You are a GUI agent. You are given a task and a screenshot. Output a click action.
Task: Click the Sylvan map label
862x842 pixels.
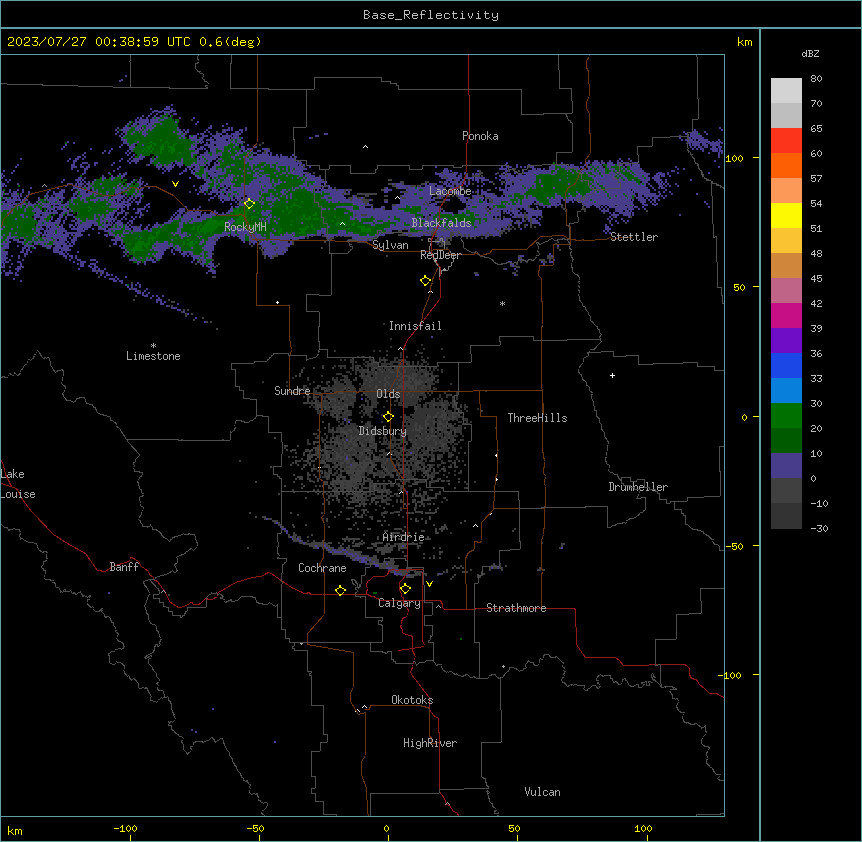click(390, 245)
